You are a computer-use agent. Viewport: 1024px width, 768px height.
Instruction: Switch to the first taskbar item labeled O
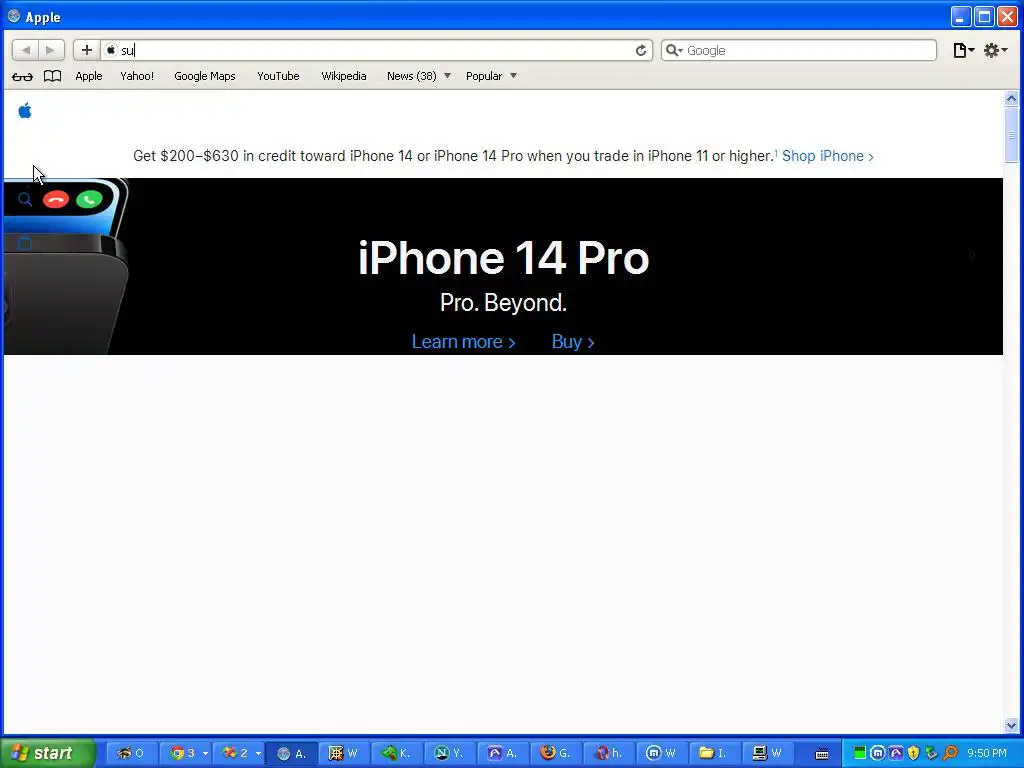(x=131, y=753)
